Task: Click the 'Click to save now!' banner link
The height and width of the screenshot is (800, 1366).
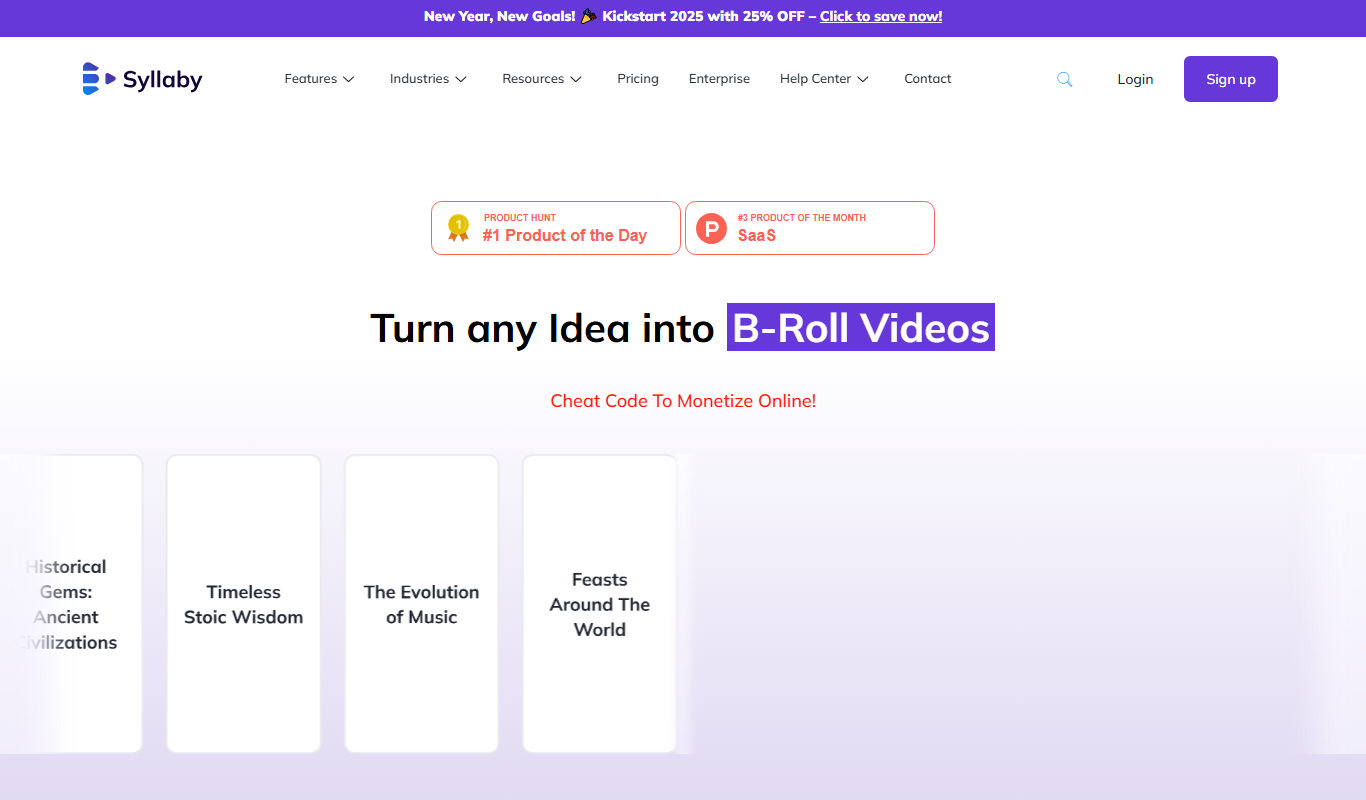Action: pyautogui.click(x=881, y=16)
